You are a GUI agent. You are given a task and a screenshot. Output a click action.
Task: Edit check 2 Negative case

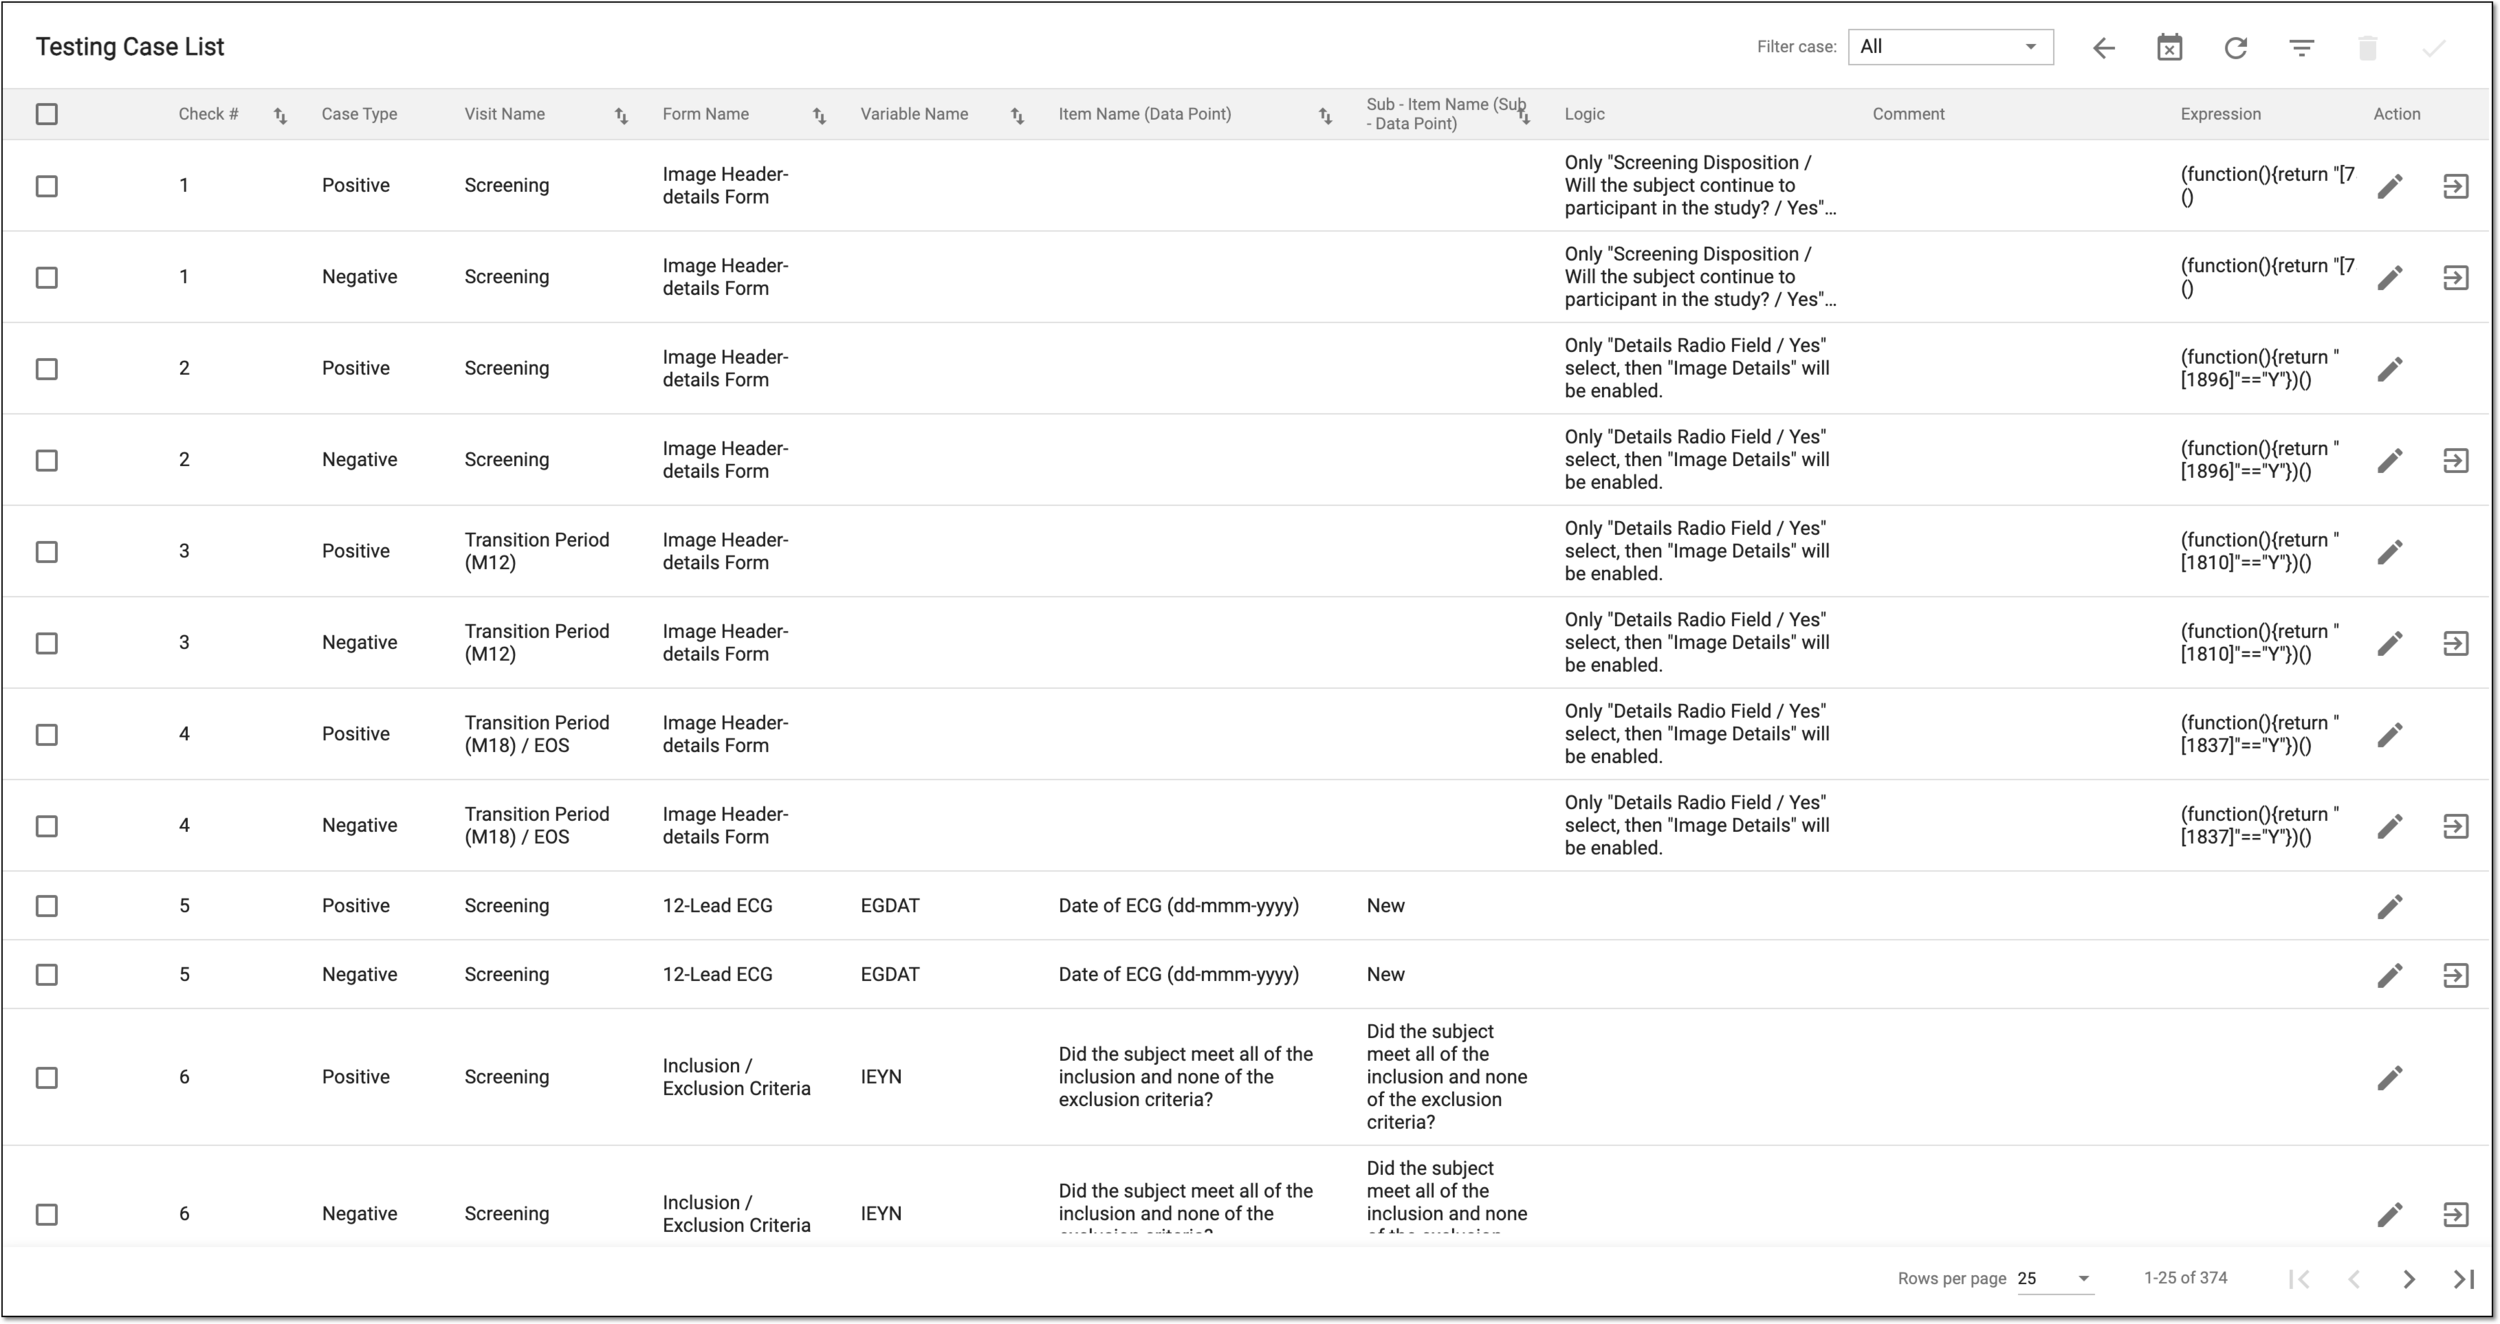tap(2390, 460)
